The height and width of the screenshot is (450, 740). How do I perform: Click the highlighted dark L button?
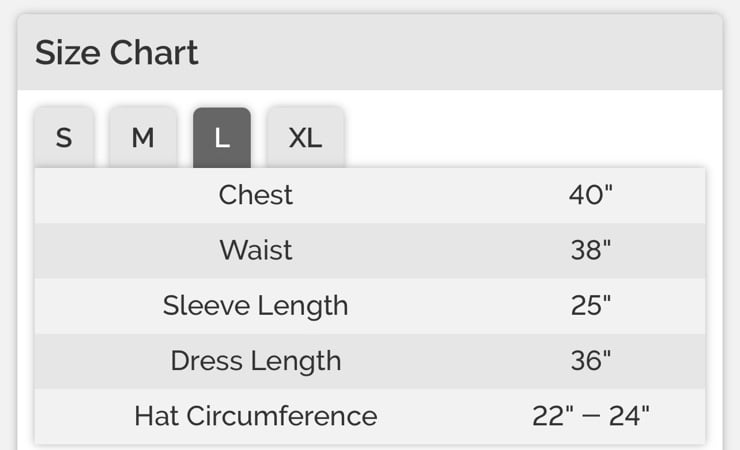[x=222, y=137]
